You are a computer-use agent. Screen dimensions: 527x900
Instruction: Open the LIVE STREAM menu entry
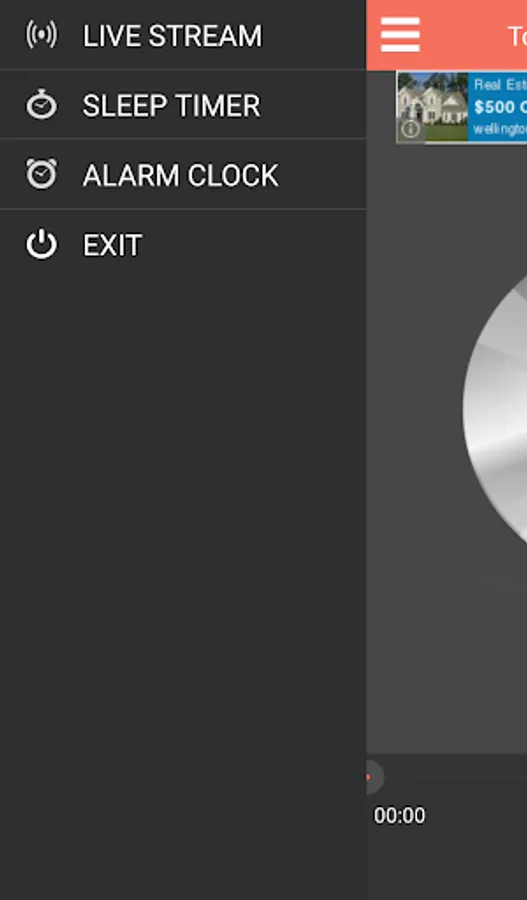pyautogui.click(x=183, y=35)
